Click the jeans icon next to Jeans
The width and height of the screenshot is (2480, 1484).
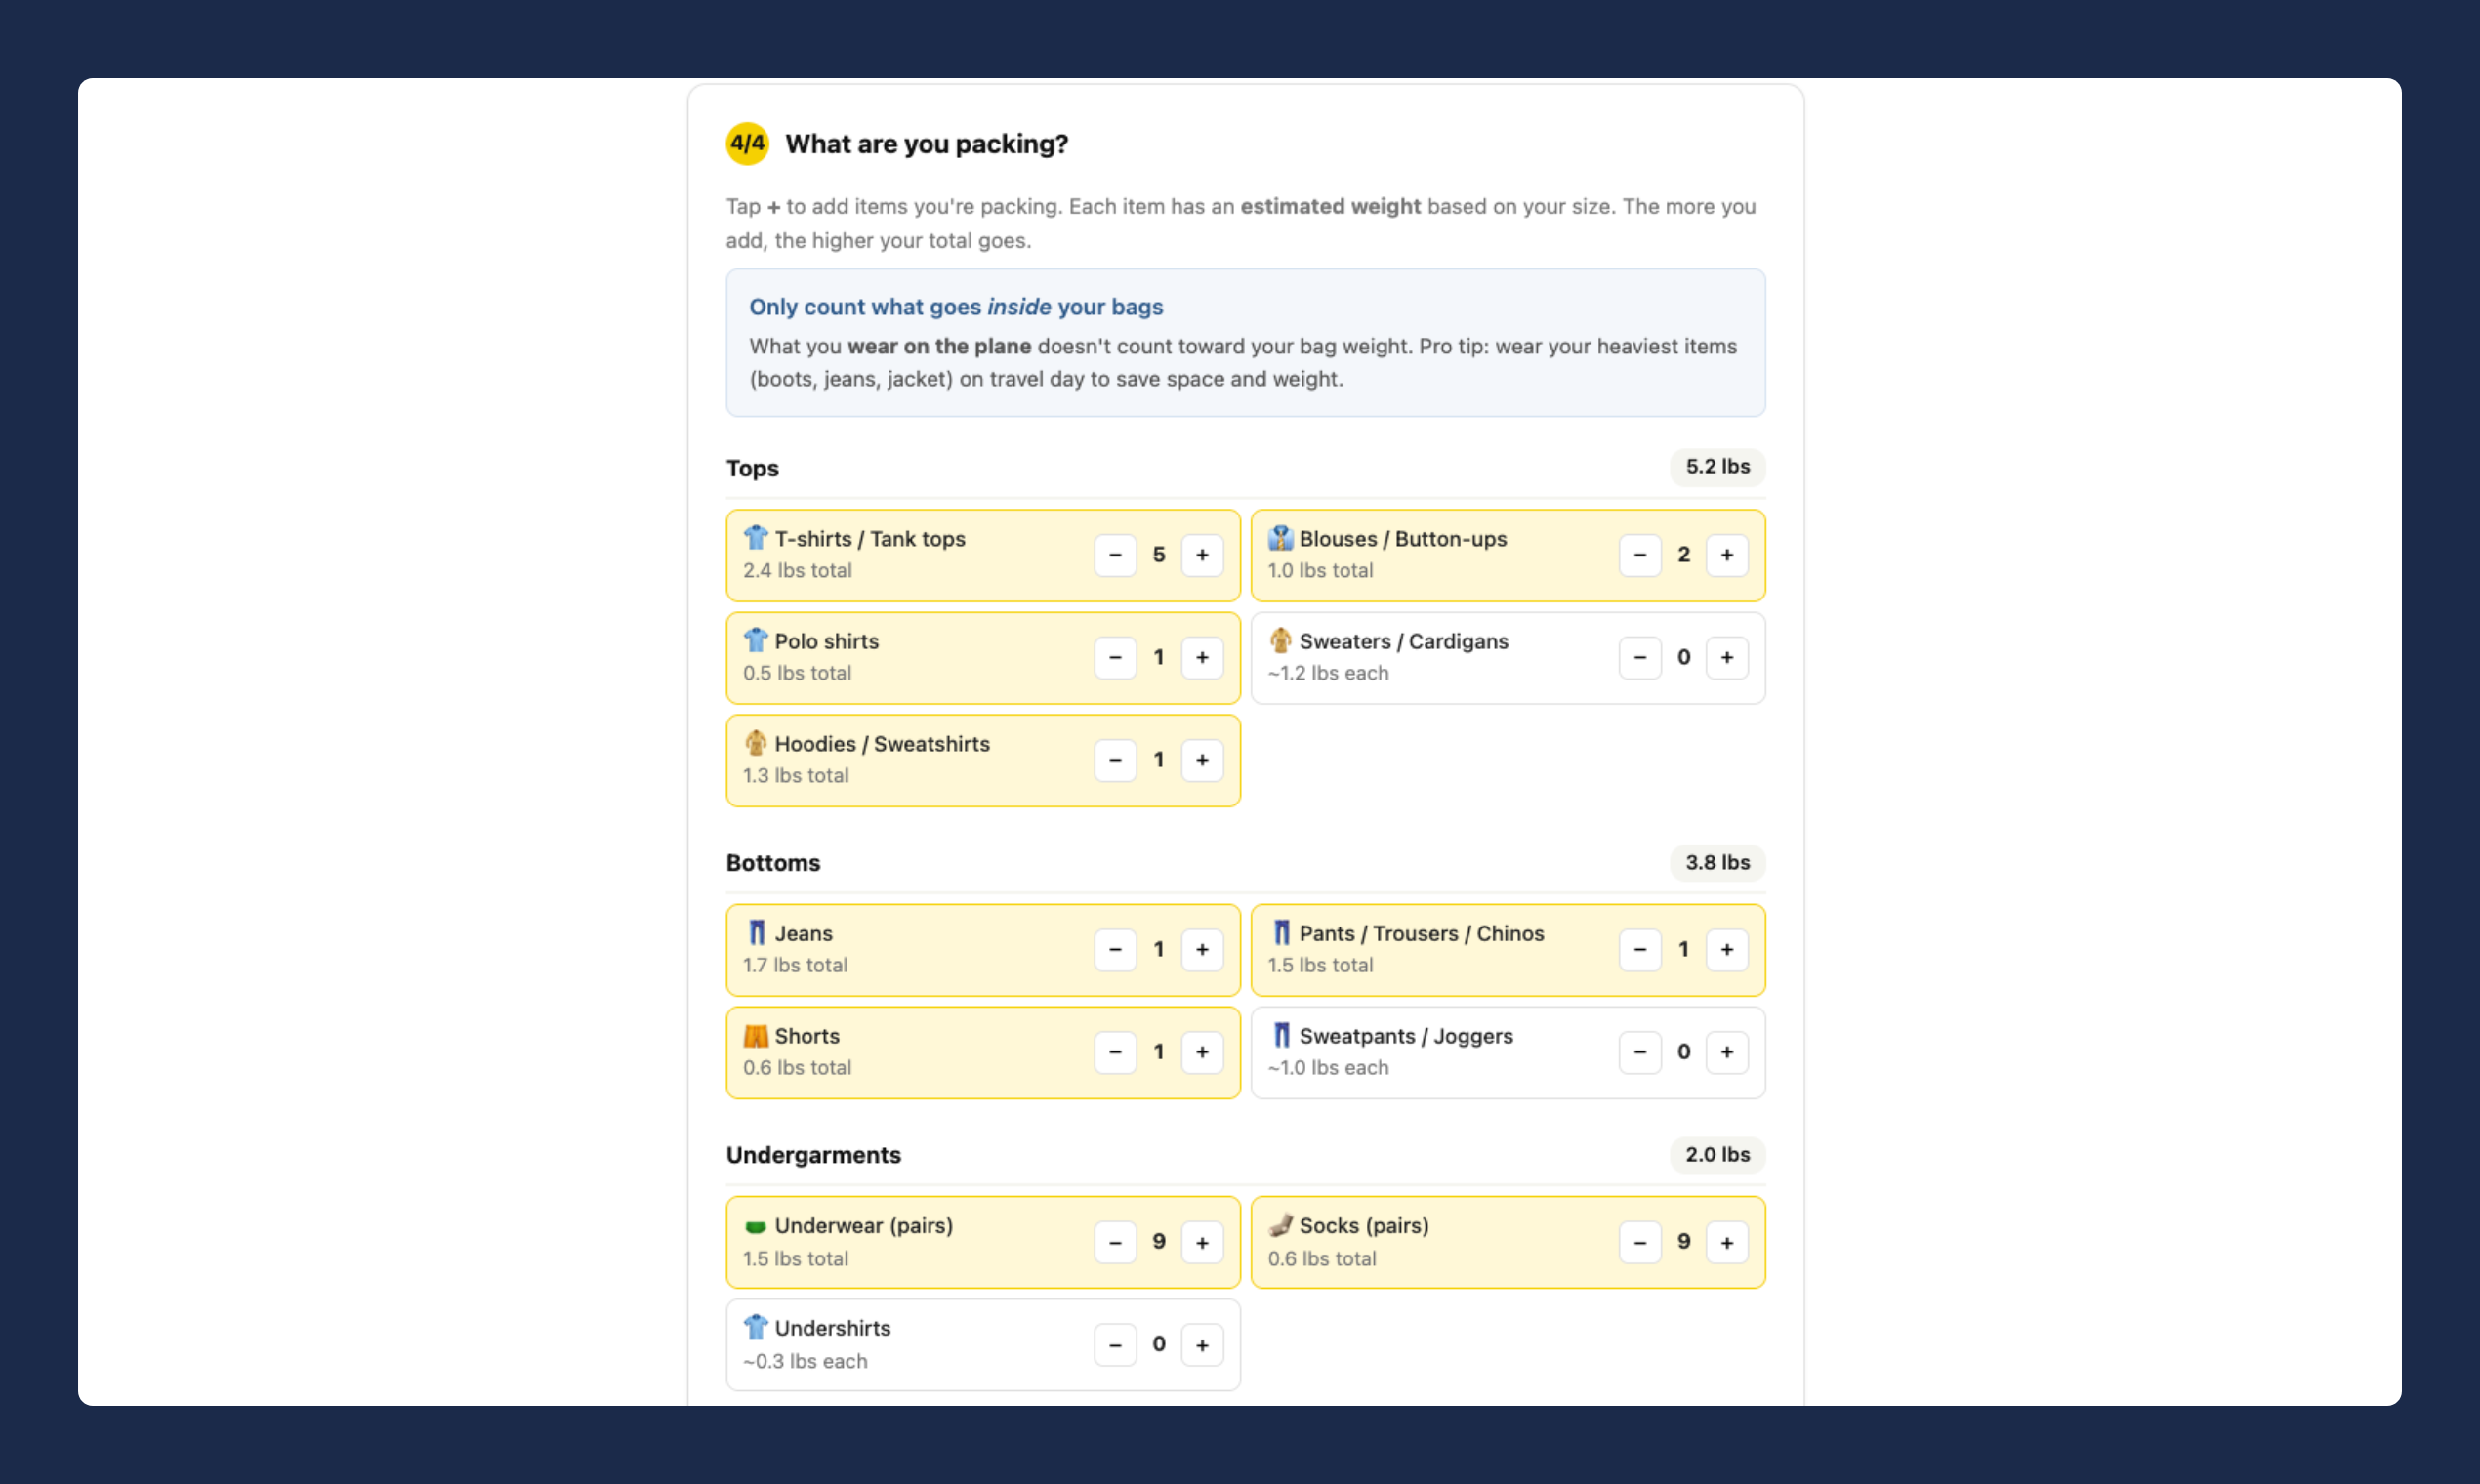(x=756, y=933)
